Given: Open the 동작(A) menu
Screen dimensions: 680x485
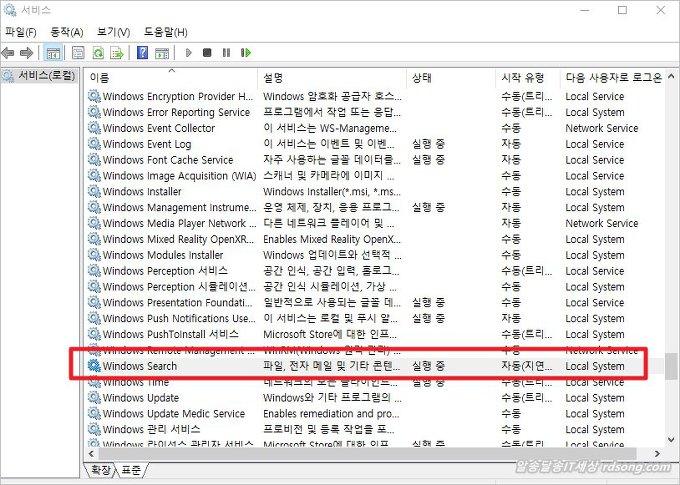Looking at the screenshot, I should [67, 32].
